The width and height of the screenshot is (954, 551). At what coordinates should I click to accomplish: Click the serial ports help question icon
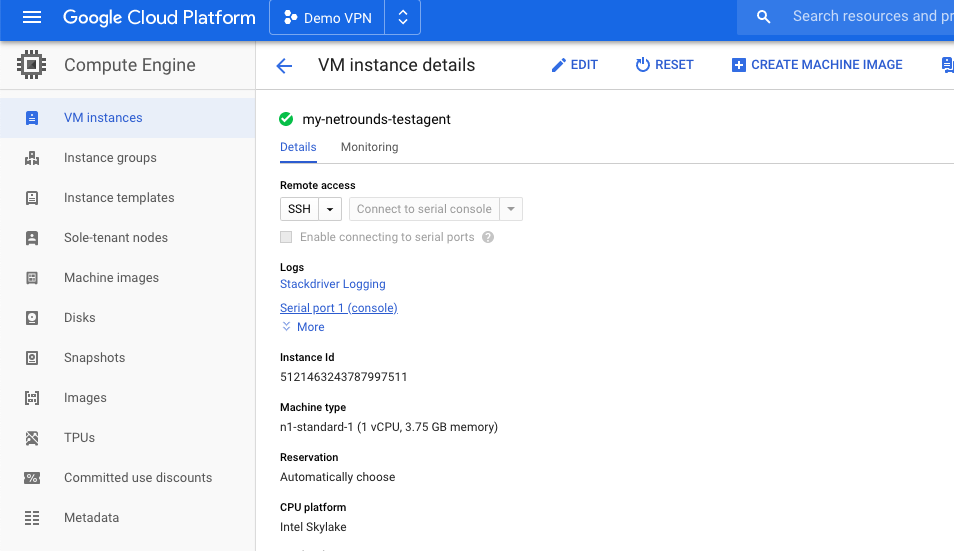(x=488, y=237)
